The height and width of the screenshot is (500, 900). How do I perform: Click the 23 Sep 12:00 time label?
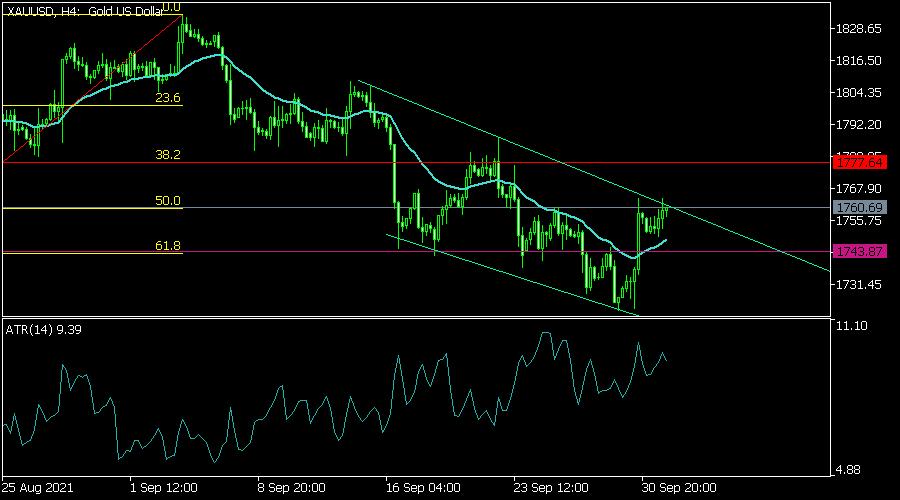pyautogui.click(x=551, y=488)
